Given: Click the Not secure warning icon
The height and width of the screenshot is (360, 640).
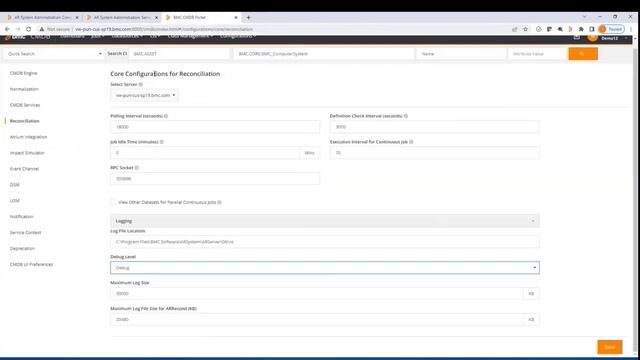Looking at the screenshot, I should coord(42,29).
